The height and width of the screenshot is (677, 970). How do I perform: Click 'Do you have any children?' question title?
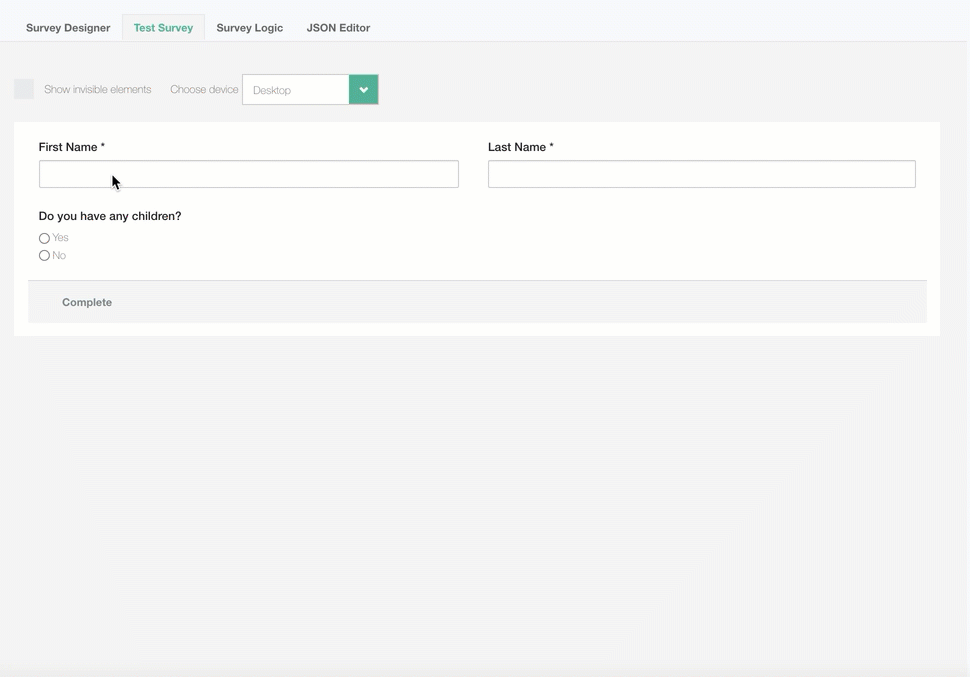coord(110,216)
